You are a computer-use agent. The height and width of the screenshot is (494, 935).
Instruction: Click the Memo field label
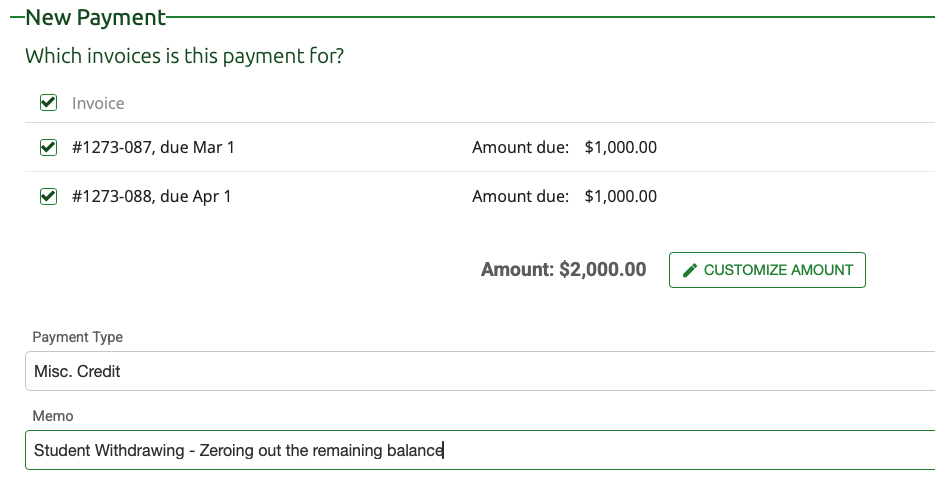[53, 416]
